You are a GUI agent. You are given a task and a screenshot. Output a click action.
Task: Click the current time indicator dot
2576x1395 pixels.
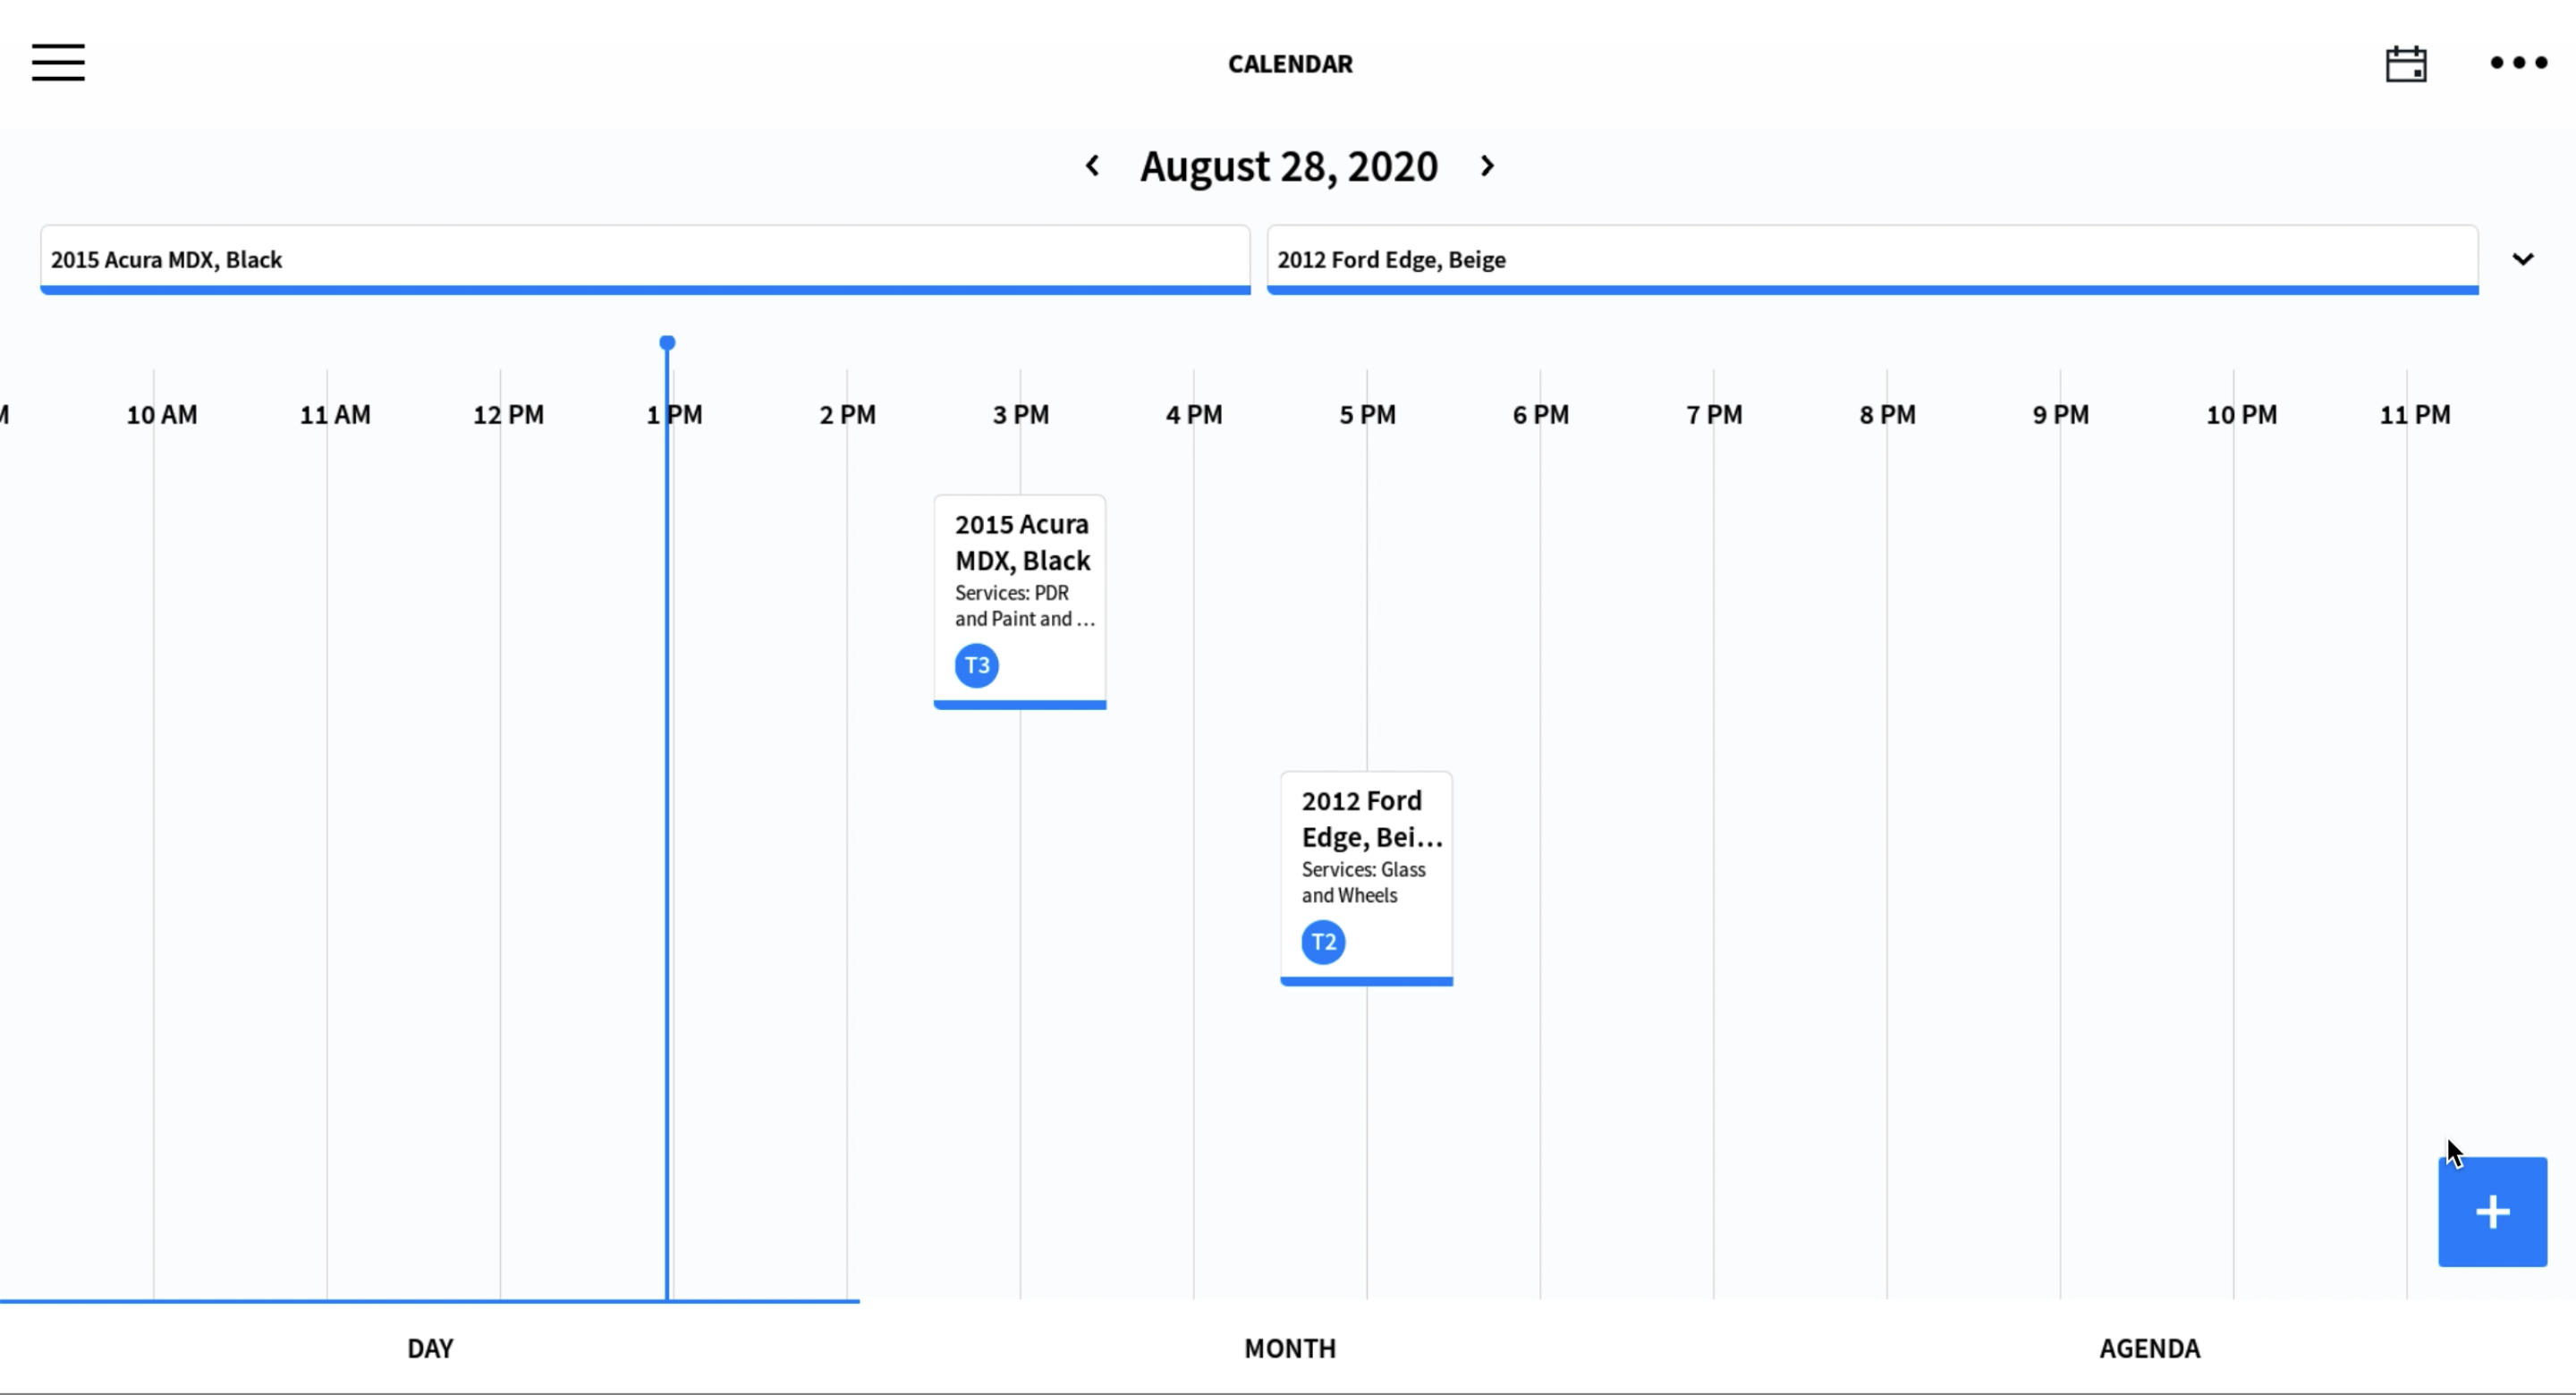(667, 343)
